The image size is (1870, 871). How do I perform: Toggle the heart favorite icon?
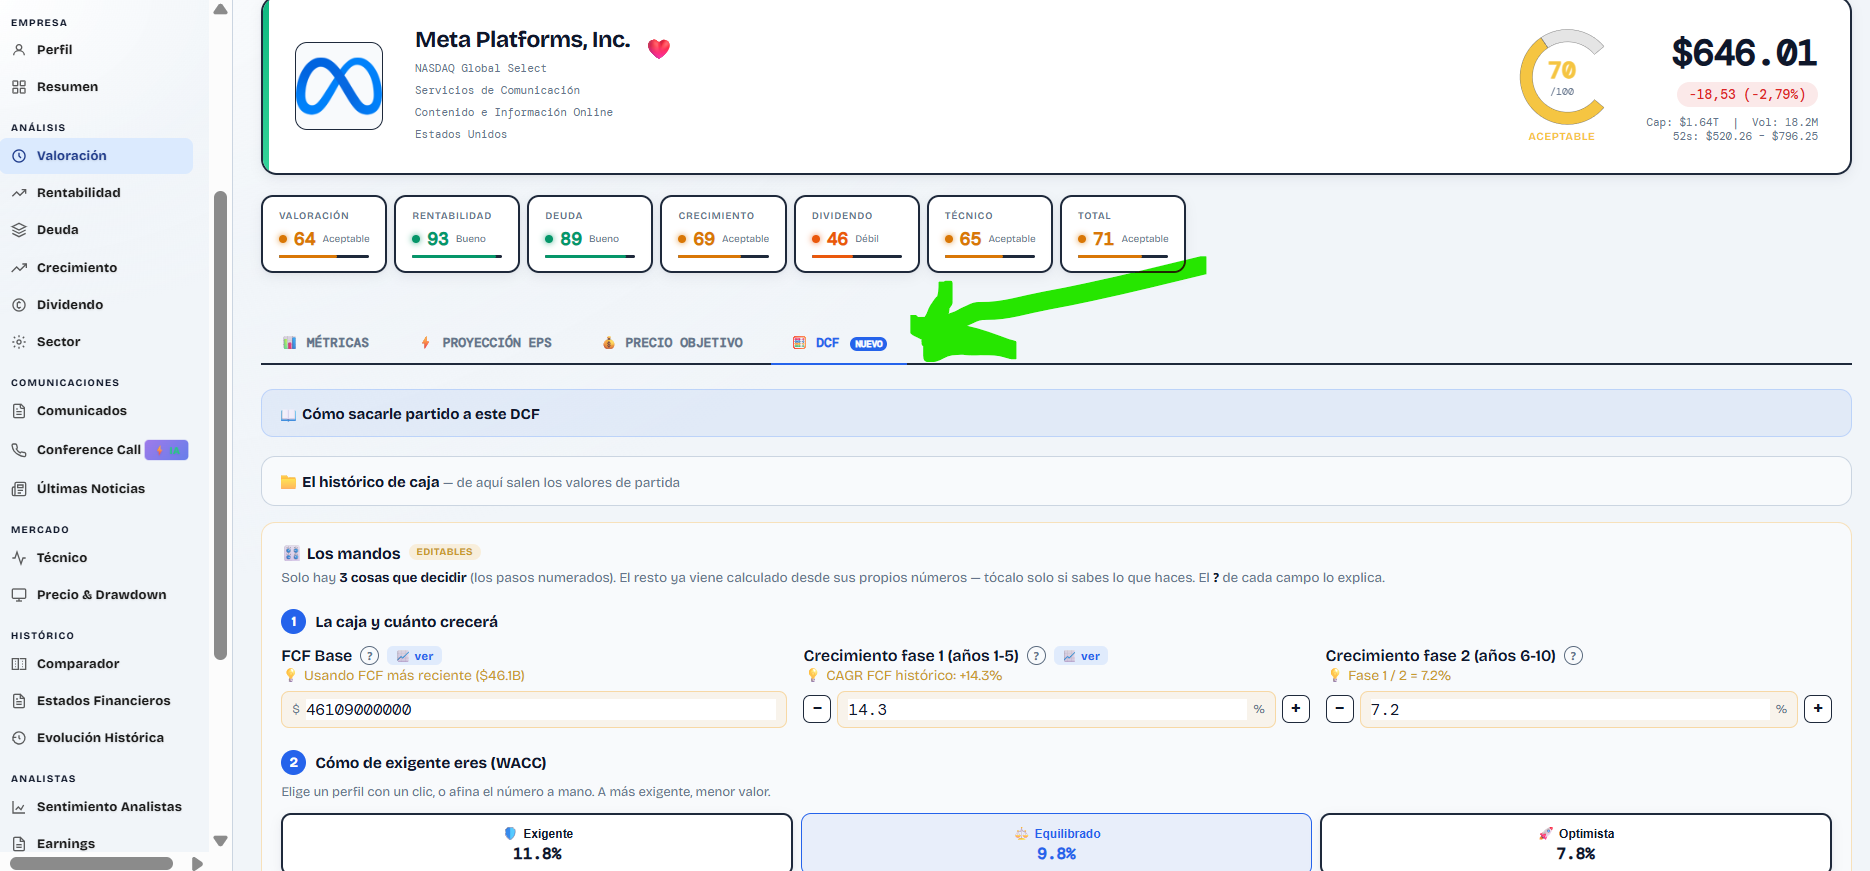[x=659, y=48]
